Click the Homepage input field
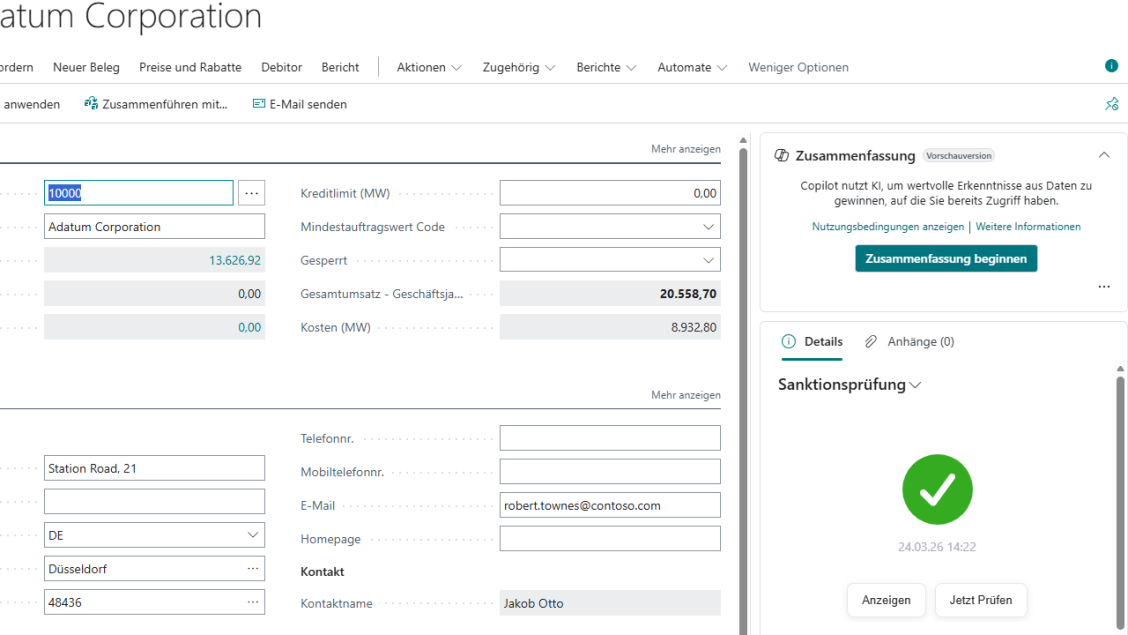Image resolution: width=1128 pixels, height=635 pixels. 610,539
